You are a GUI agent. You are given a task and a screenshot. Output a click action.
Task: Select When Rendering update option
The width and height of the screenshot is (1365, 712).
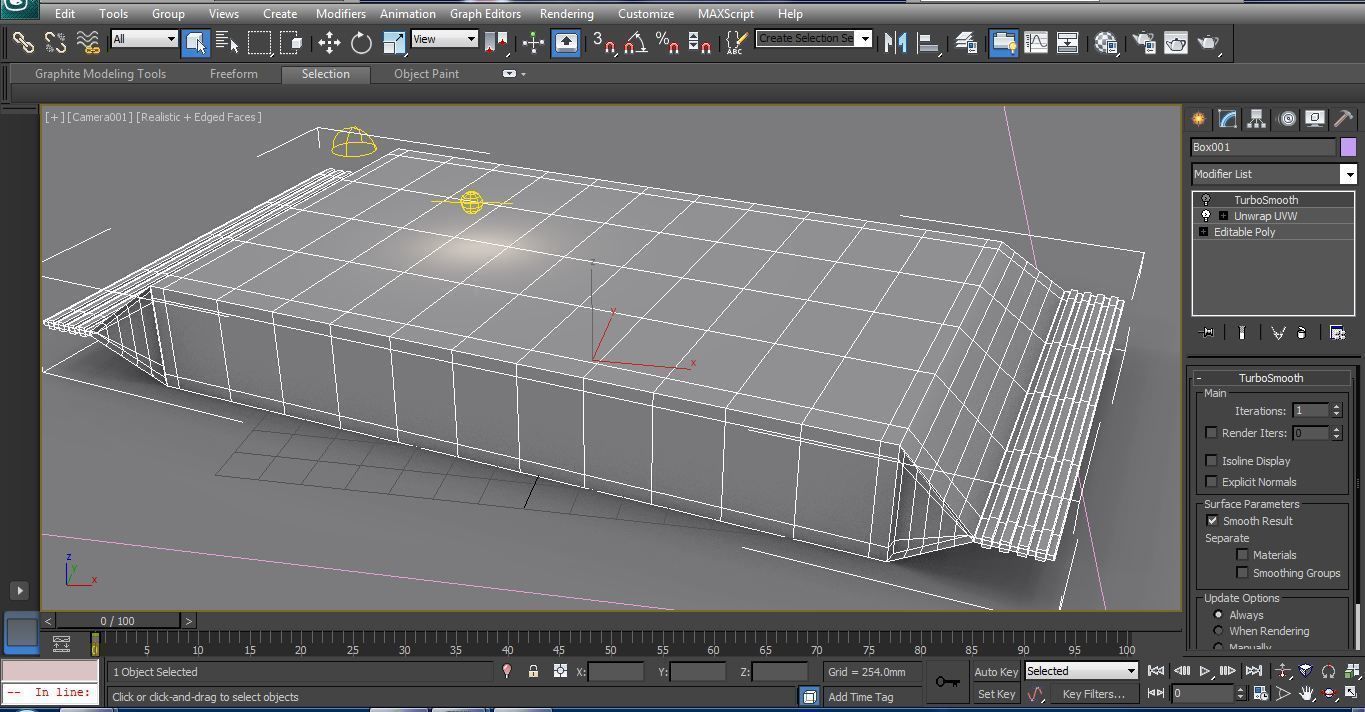pyautogui.click(x=1218, y=631)
